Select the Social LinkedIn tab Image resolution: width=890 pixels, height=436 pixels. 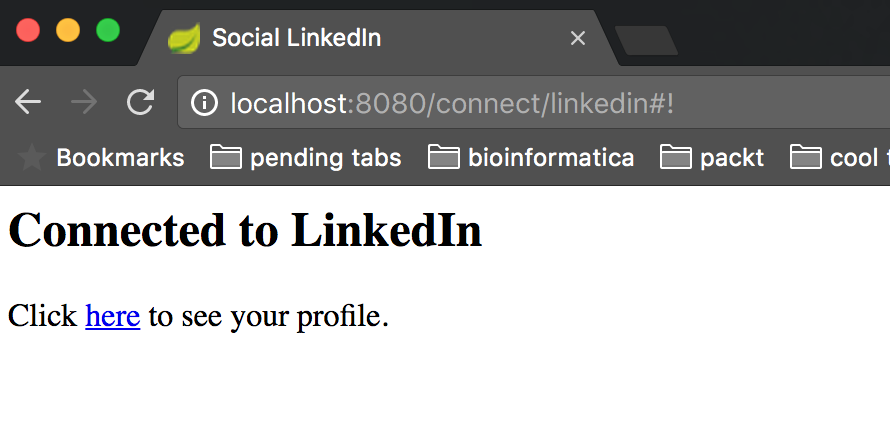(x=377, y=39)
